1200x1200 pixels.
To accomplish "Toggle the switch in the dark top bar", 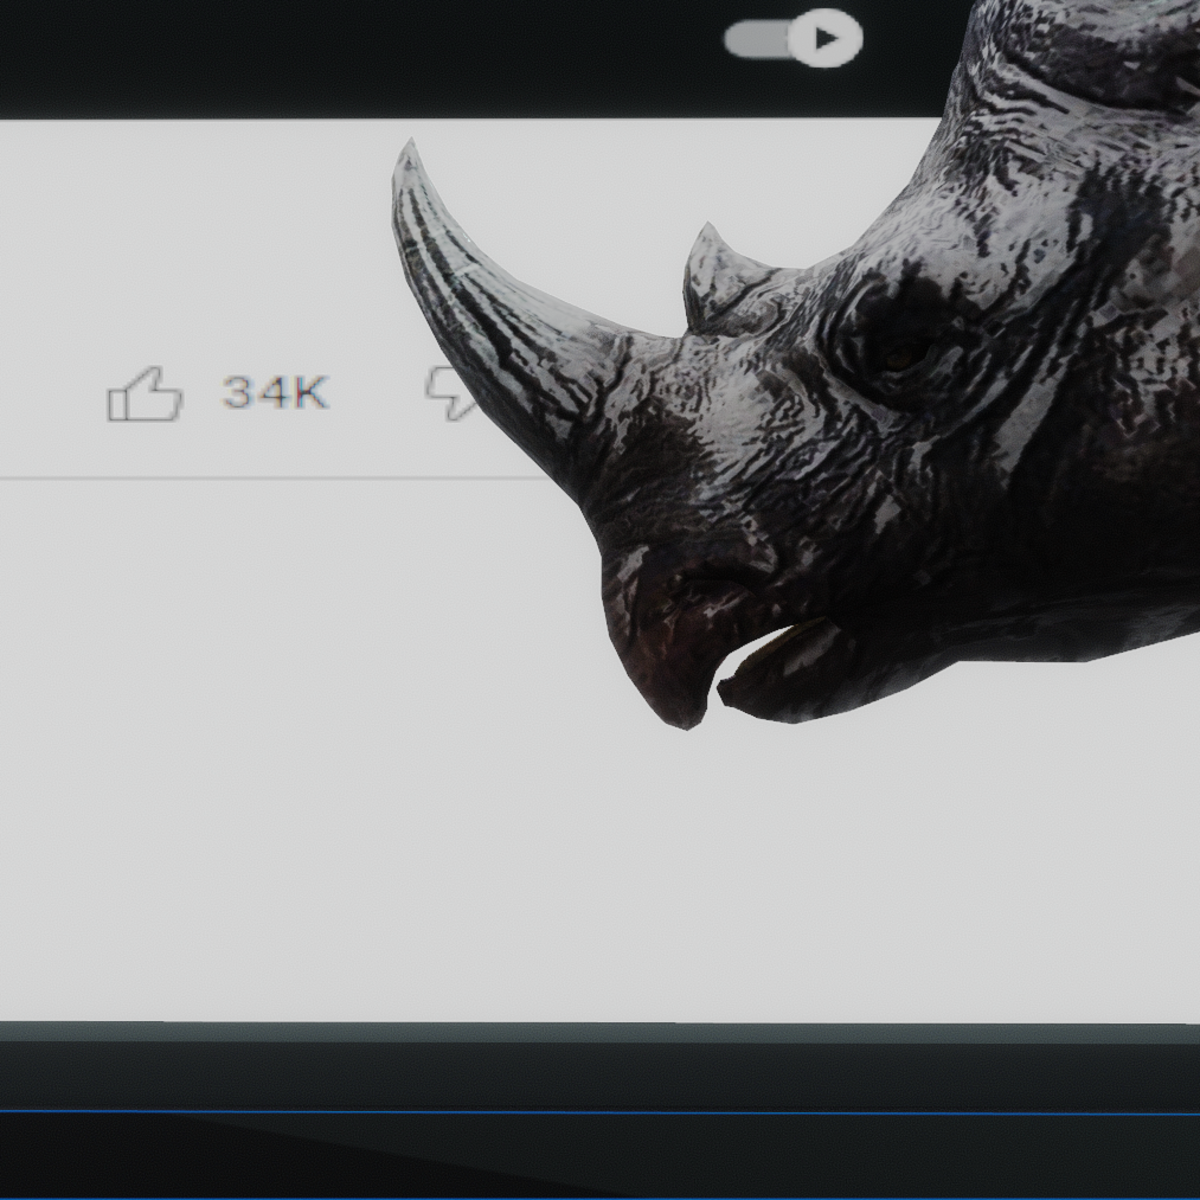I will click(x=790, y=37).
